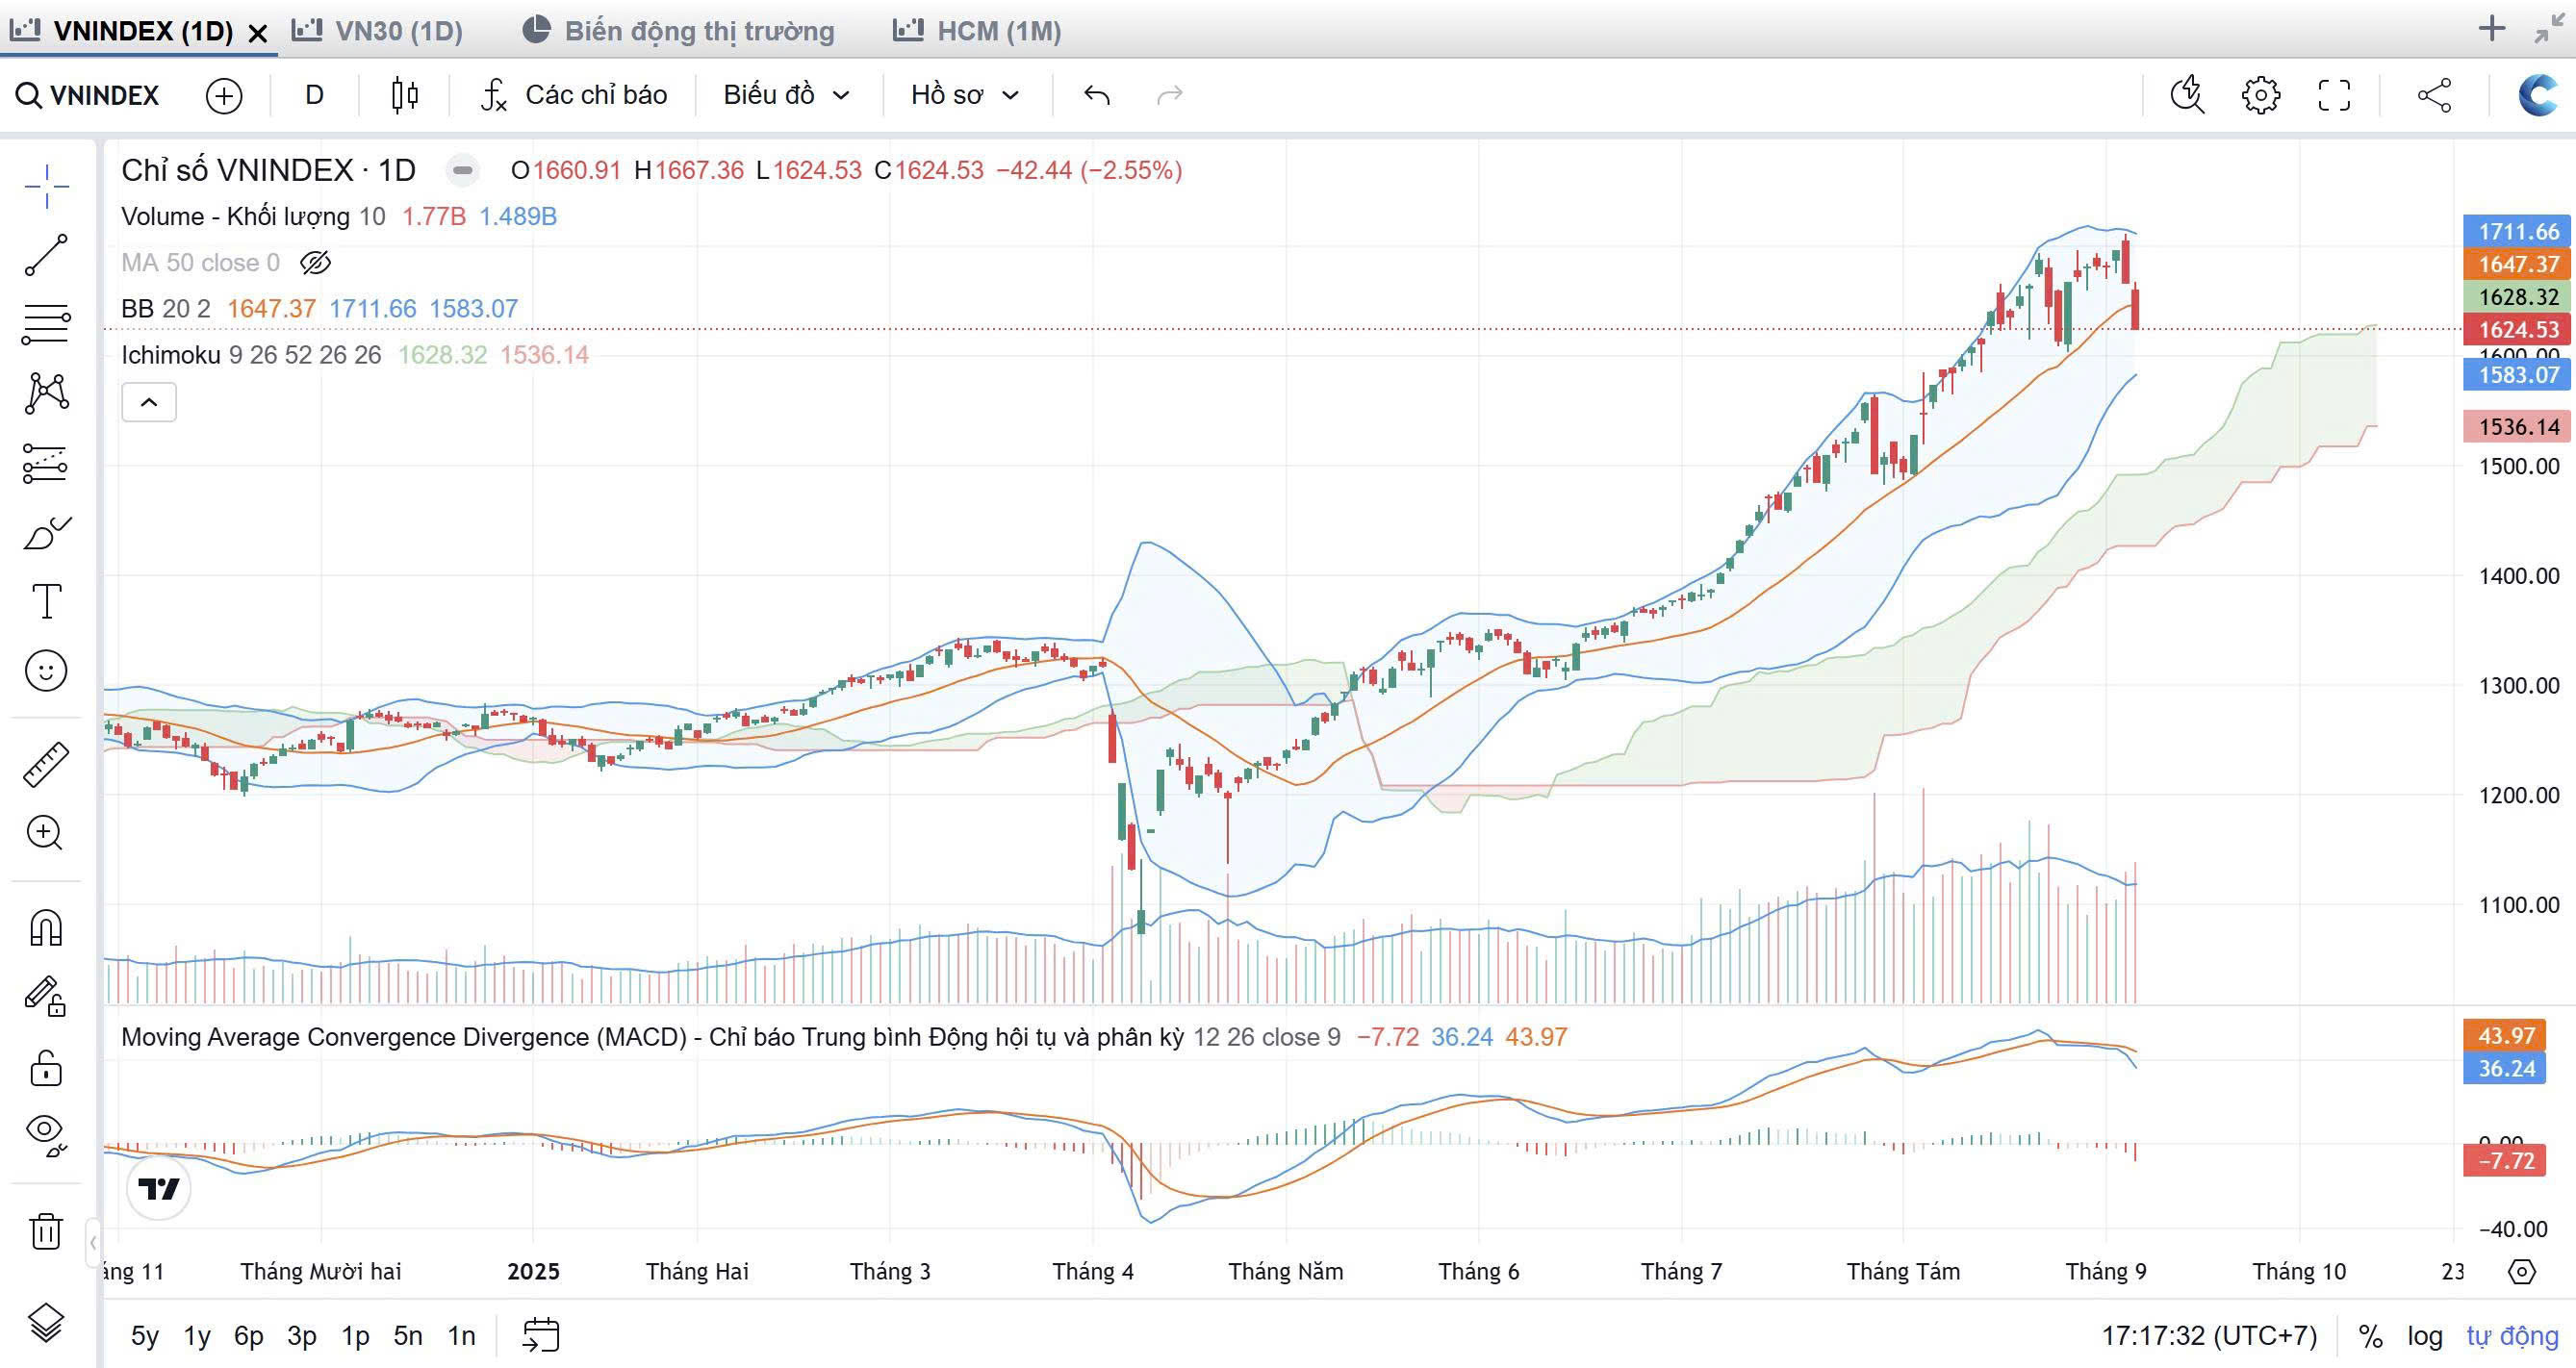Activate the magnet snap mode icon
The width and height of the screenshot is (2576, 1368).
tap(46, 928)
